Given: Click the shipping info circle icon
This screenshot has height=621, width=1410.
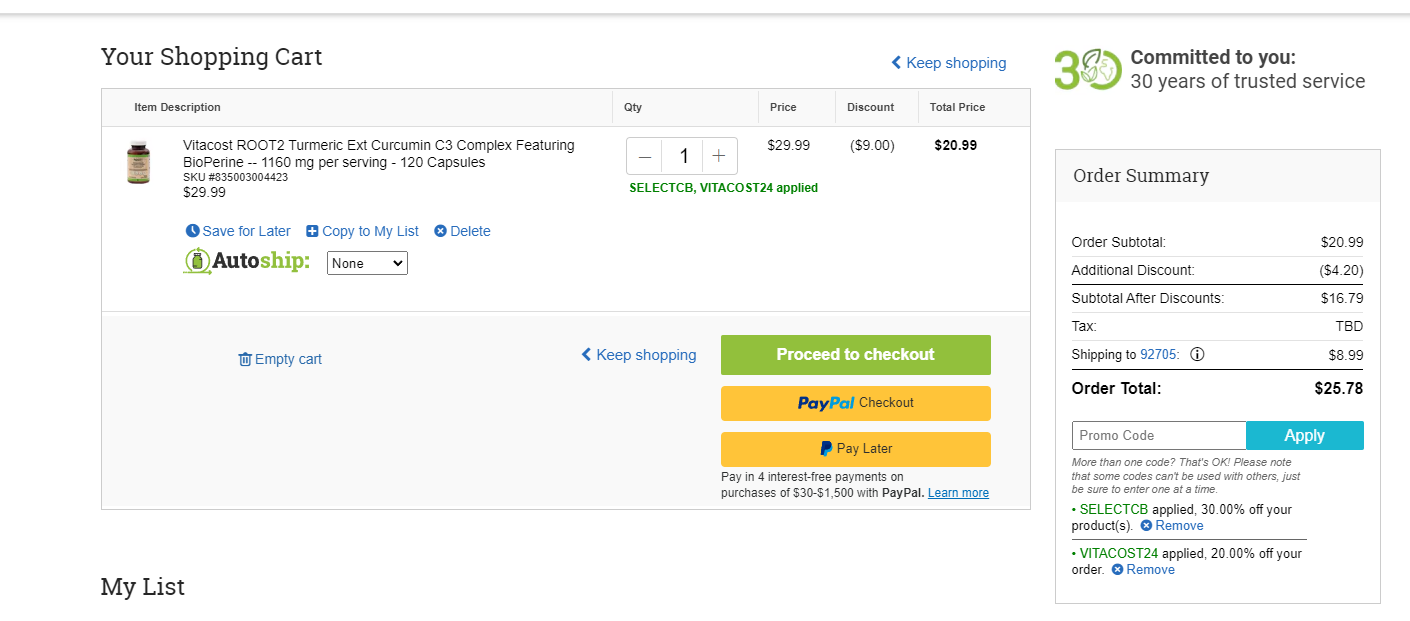Looking at the screenshot, I should click(1197, 354).
